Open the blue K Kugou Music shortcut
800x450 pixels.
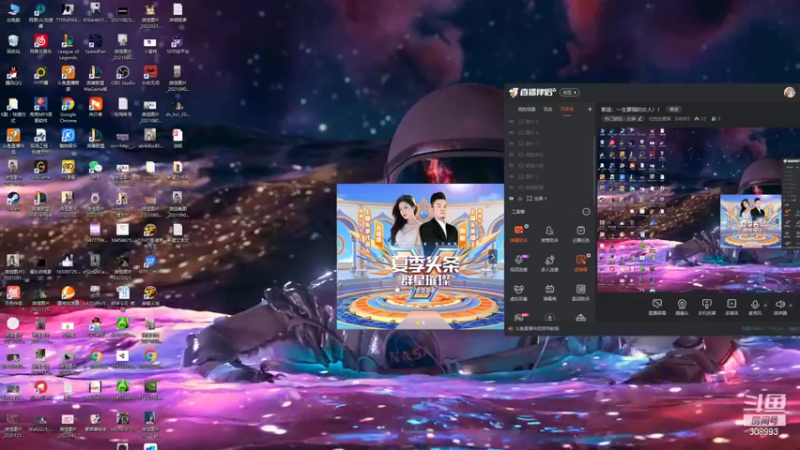pos(68,138)
